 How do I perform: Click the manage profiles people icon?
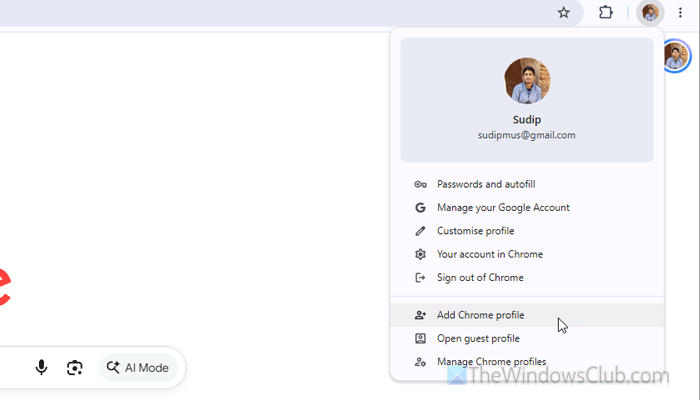420,362
